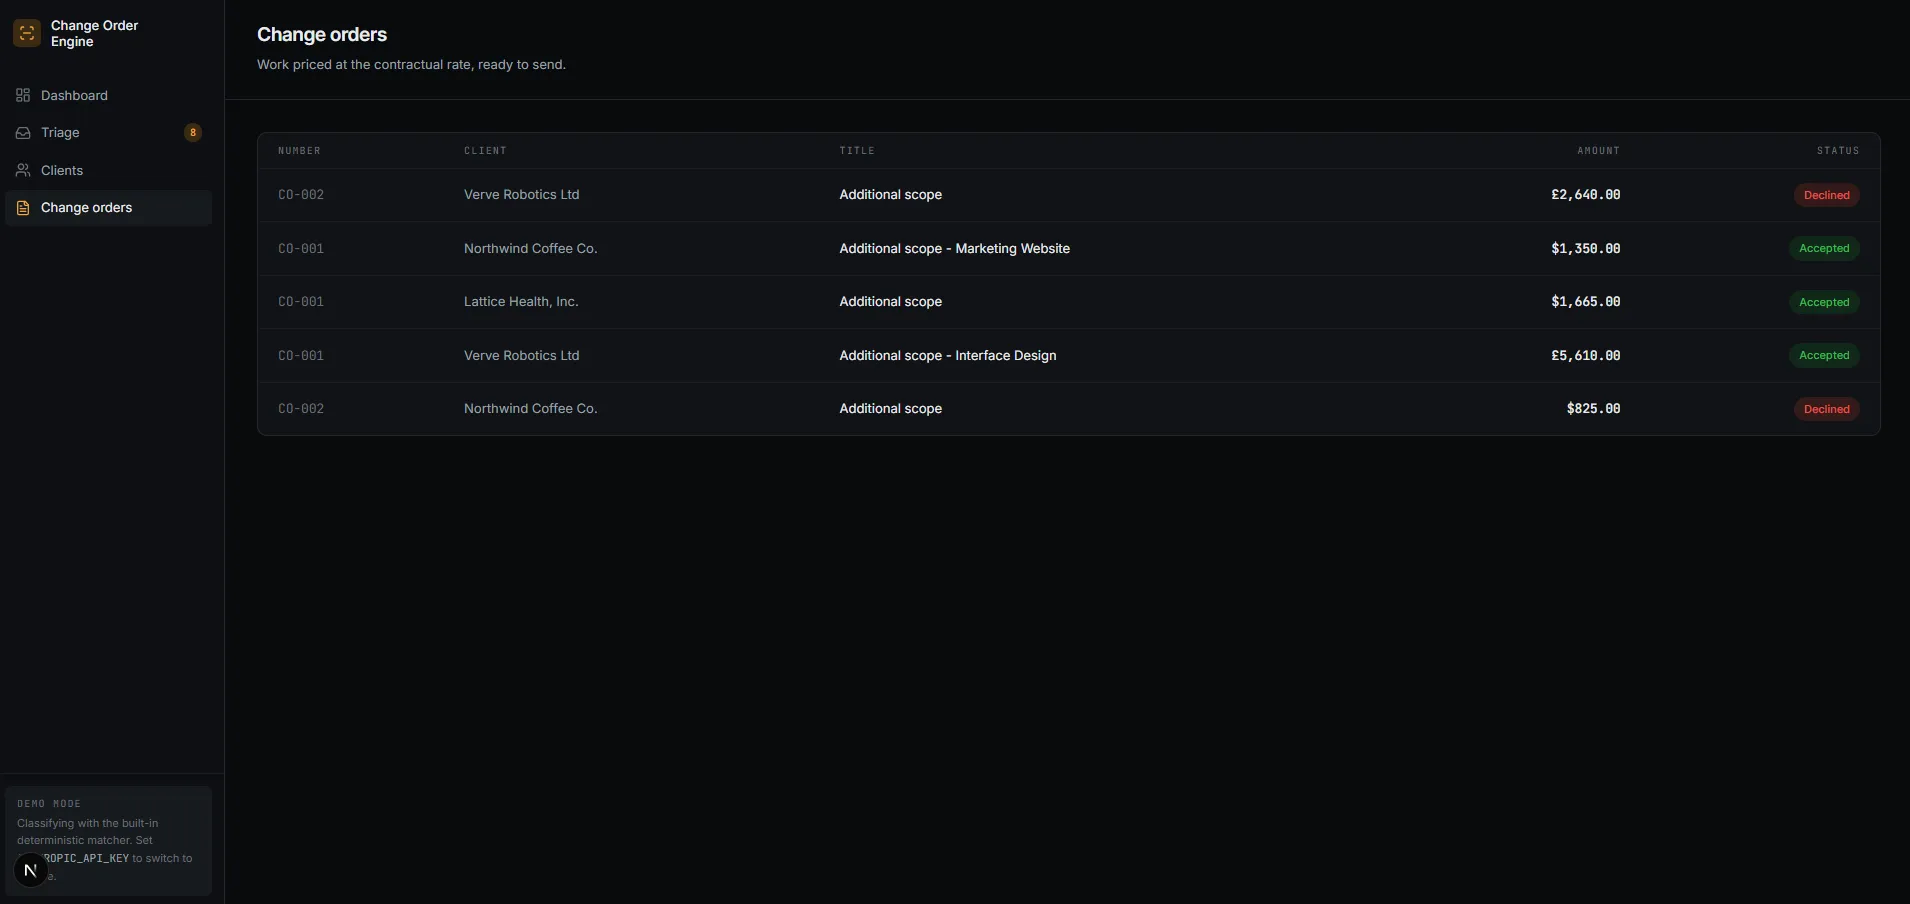Click the Change Order Engine logo icon
1910x904 pixels.
[x=27, y=33]
